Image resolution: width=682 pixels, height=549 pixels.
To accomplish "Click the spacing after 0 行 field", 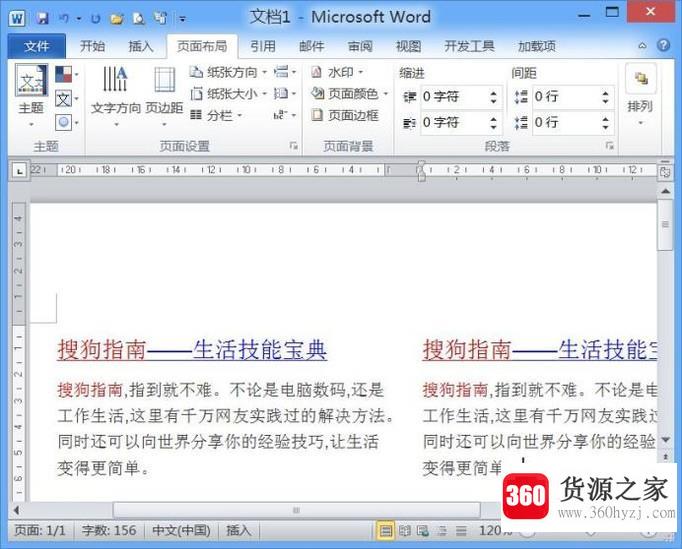I will (x=566, y=123).
